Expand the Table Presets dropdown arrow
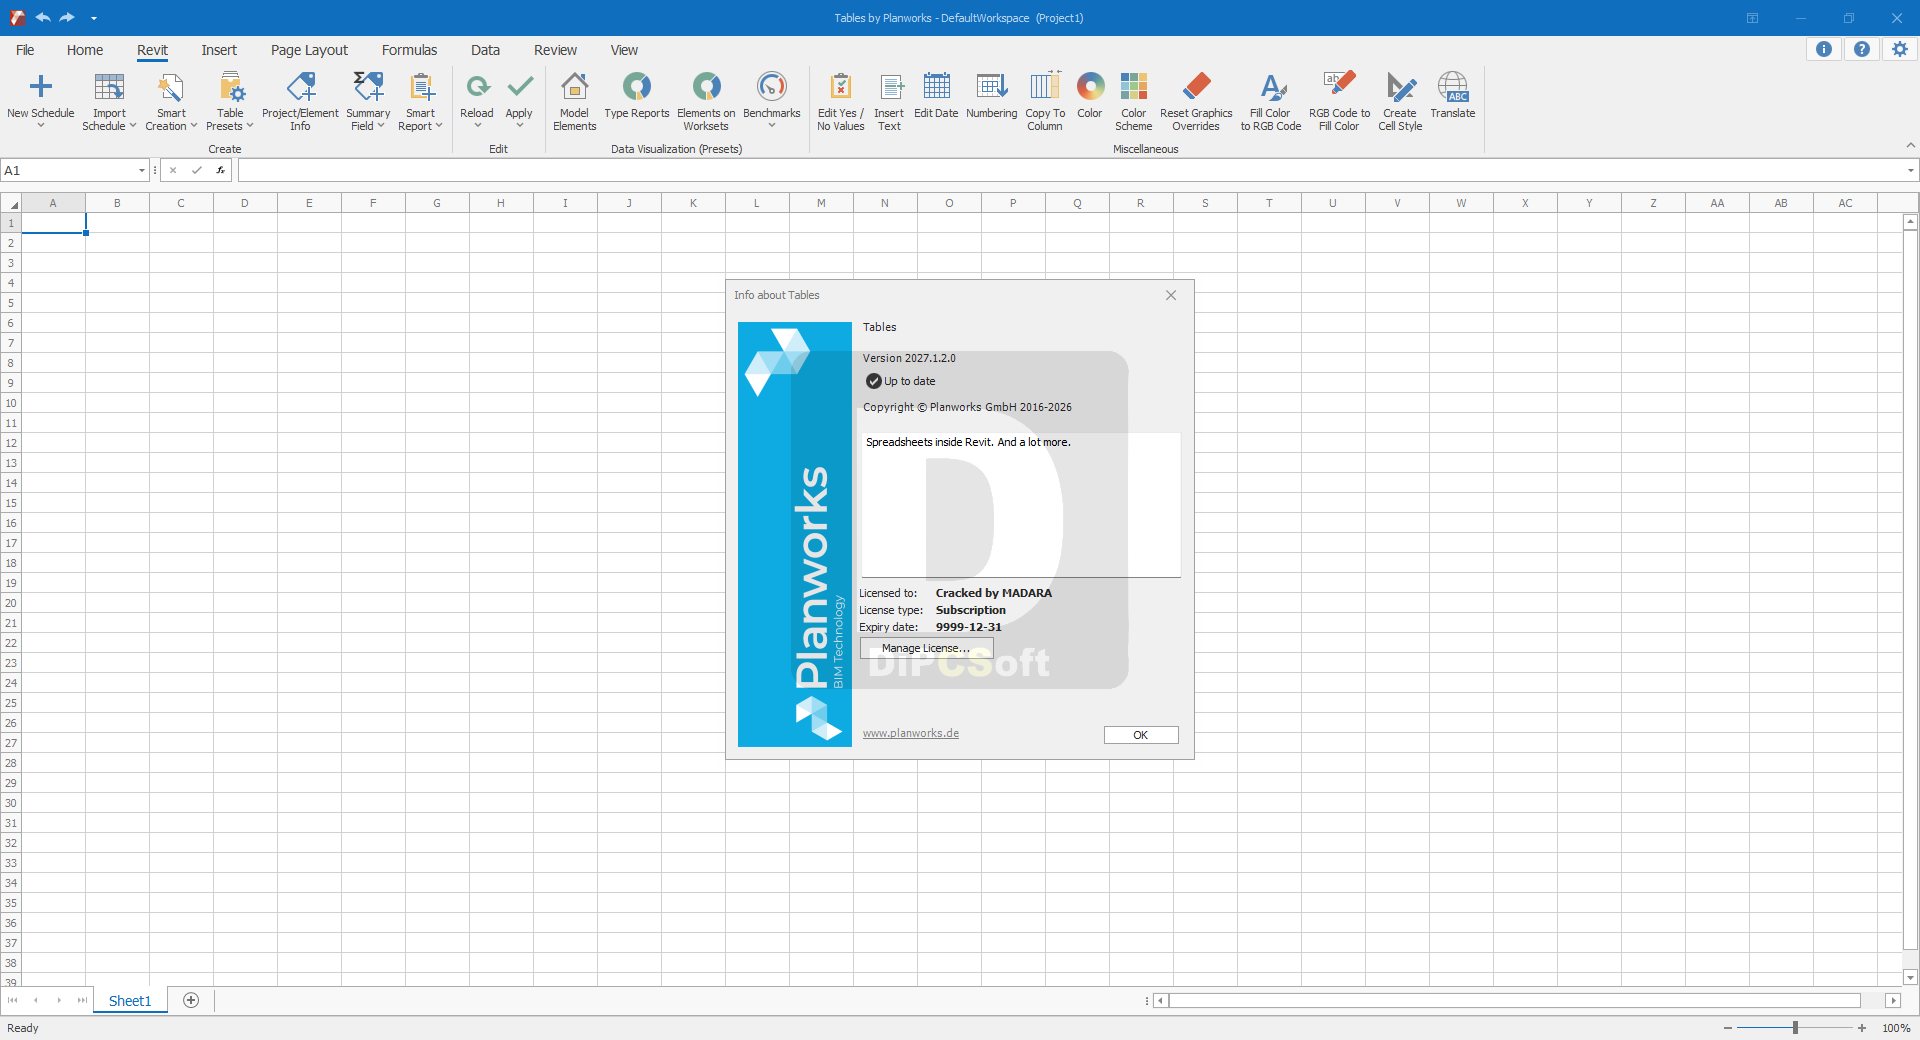Viewport: 1920px width, 1040px height. (250, 126)
